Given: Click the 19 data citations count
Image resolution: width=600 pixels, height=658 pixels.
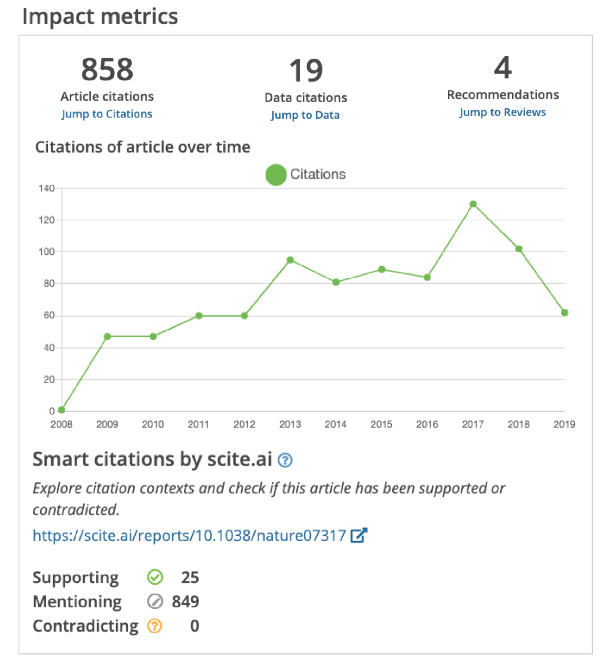Looking at the screenshot, I should [x=305, y=71].
